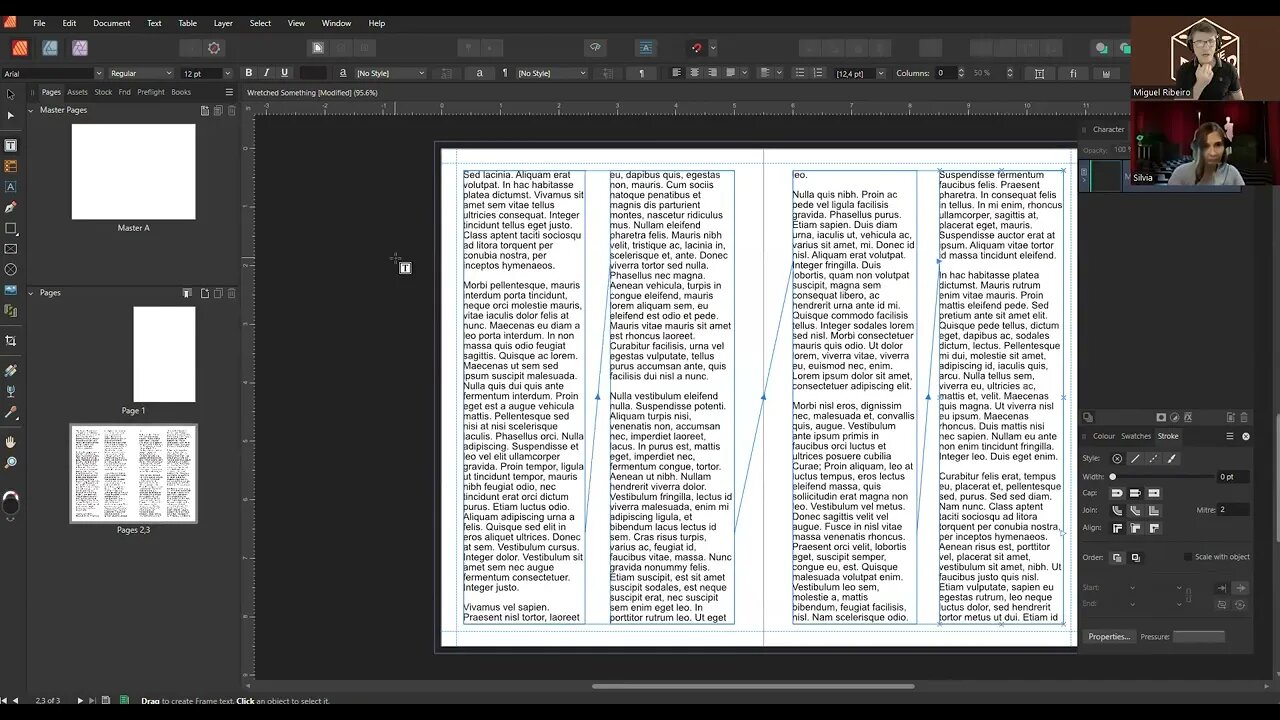The image size is (1280, 720).
Task: Select the Rectangle shape tool
Action: 11,228
